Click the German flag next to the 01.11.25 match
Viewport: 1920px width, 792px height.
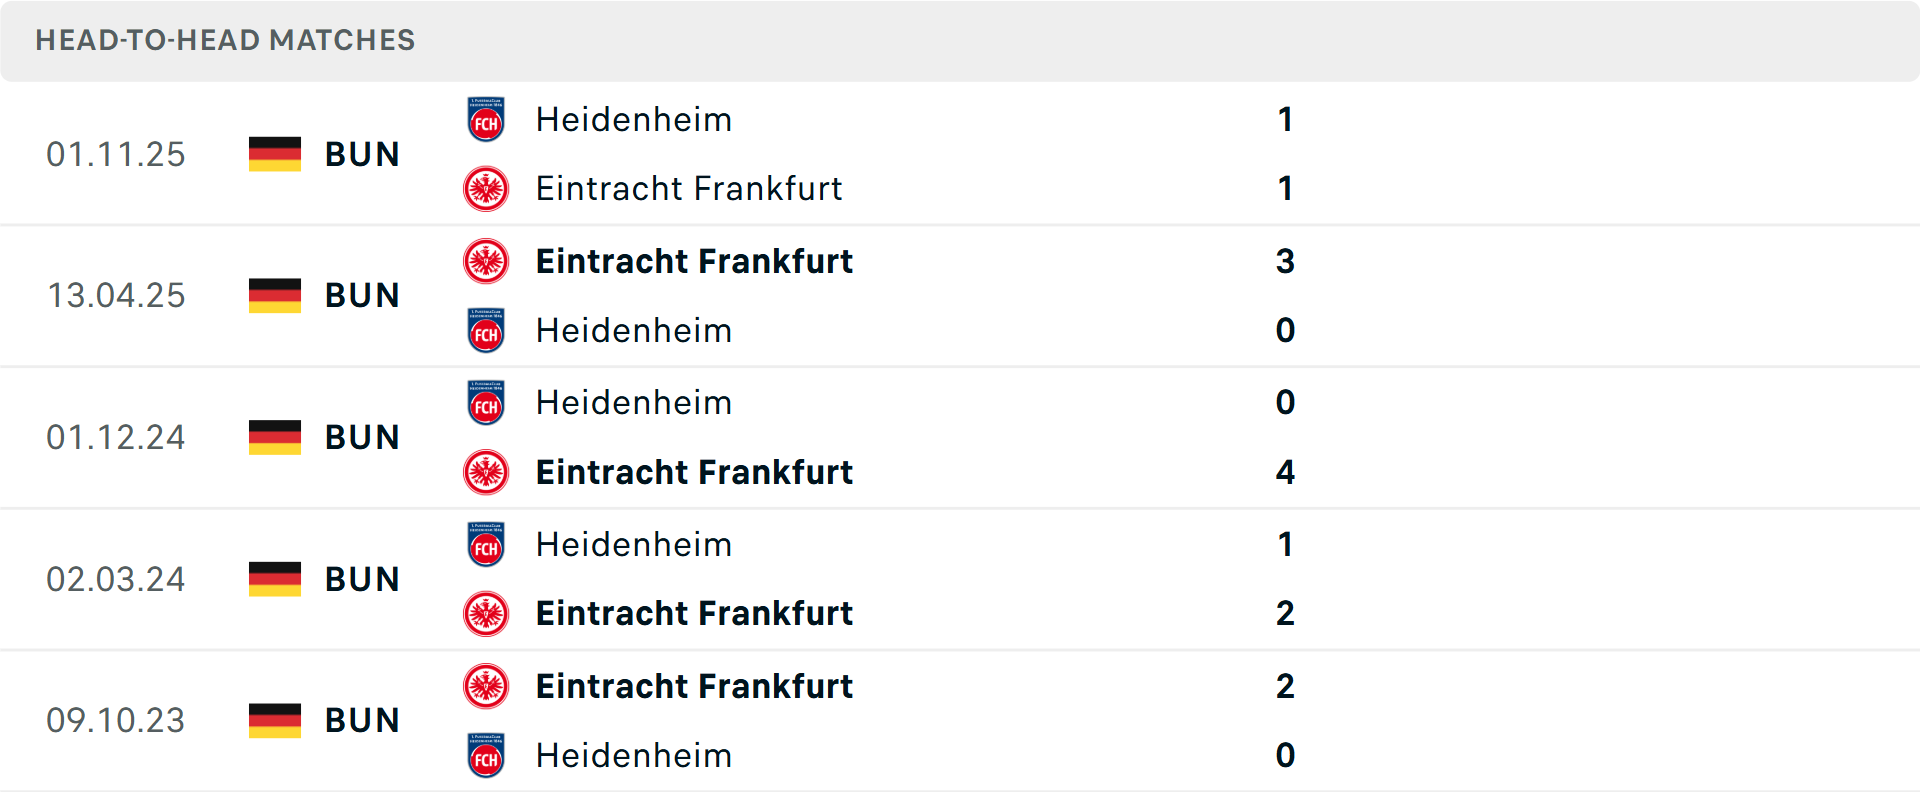(x=274, y=154)
